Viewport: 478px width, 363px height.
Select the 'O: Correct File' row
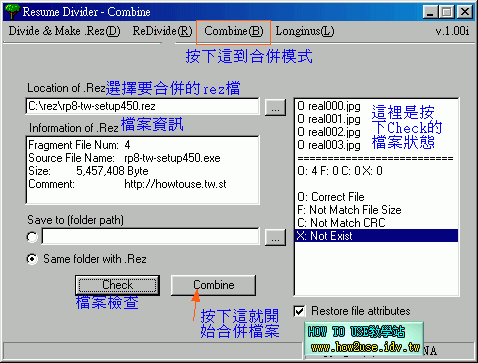[x=377, y=197]
